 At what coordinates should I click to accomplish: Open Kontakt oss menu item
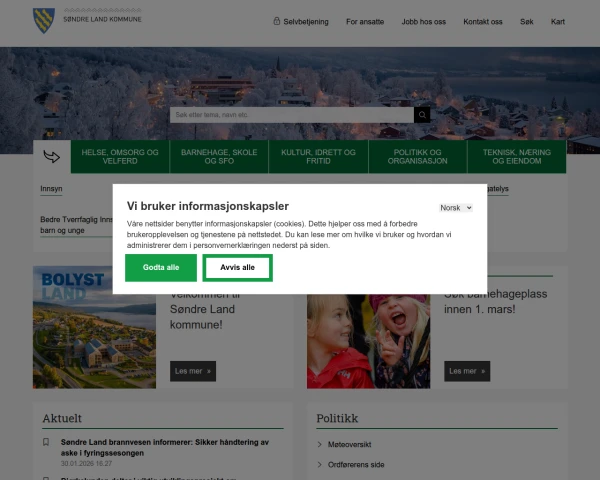483,22
